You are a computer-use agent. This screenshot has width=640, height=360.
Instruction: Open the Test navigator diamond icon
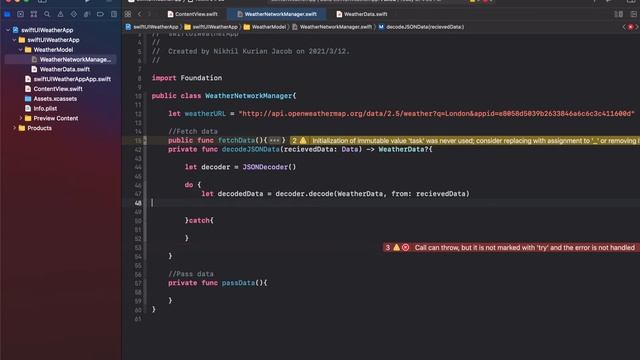tap(73, 14)
